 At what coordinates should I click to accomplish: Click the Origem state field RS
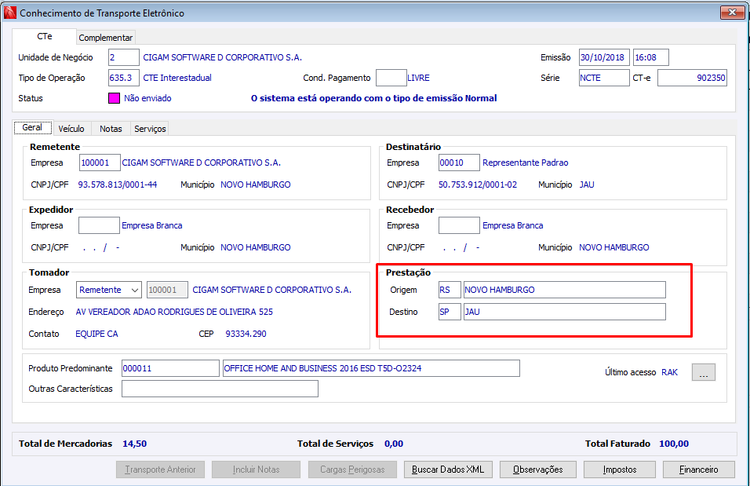click(x=450, y=290)
